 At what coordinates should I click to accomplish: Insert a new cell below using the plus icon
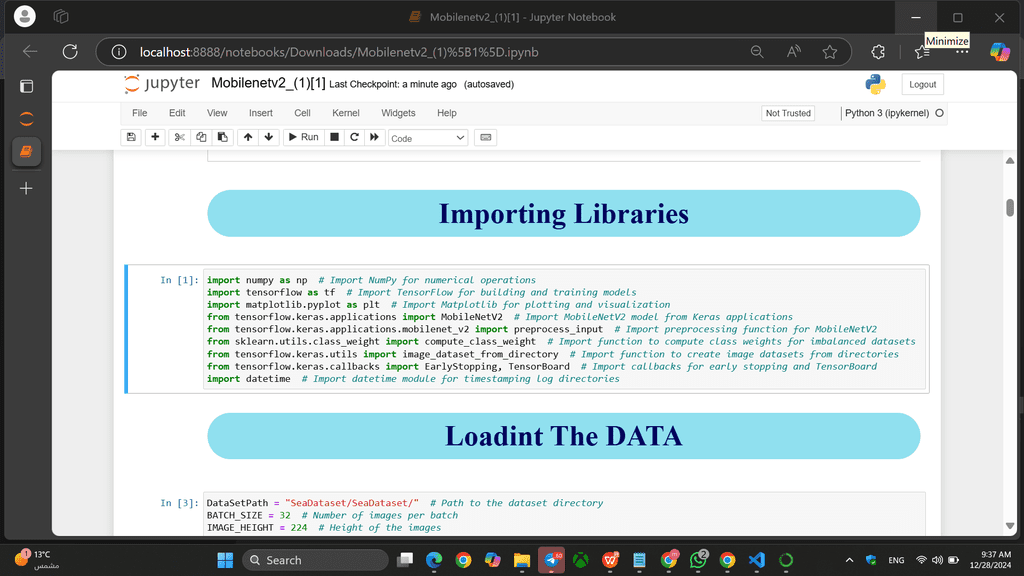tap(155, 137)
